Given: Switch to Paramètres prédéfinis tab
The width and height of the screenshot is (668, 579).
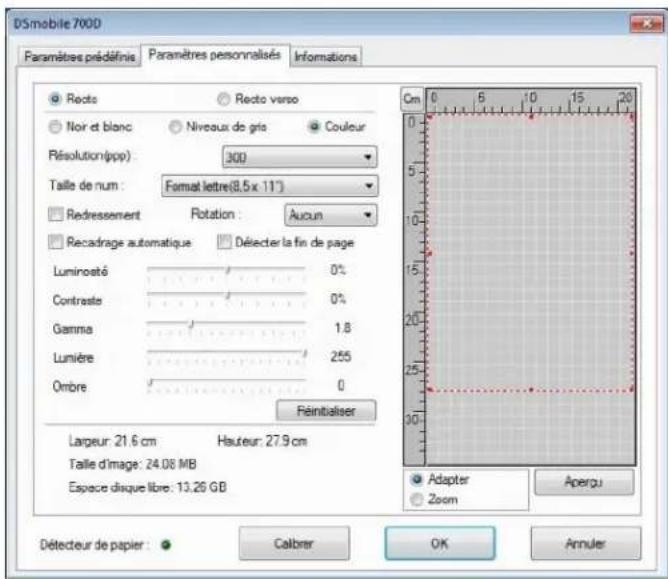Looking at the screenshot, I should [x=79, y=57].
